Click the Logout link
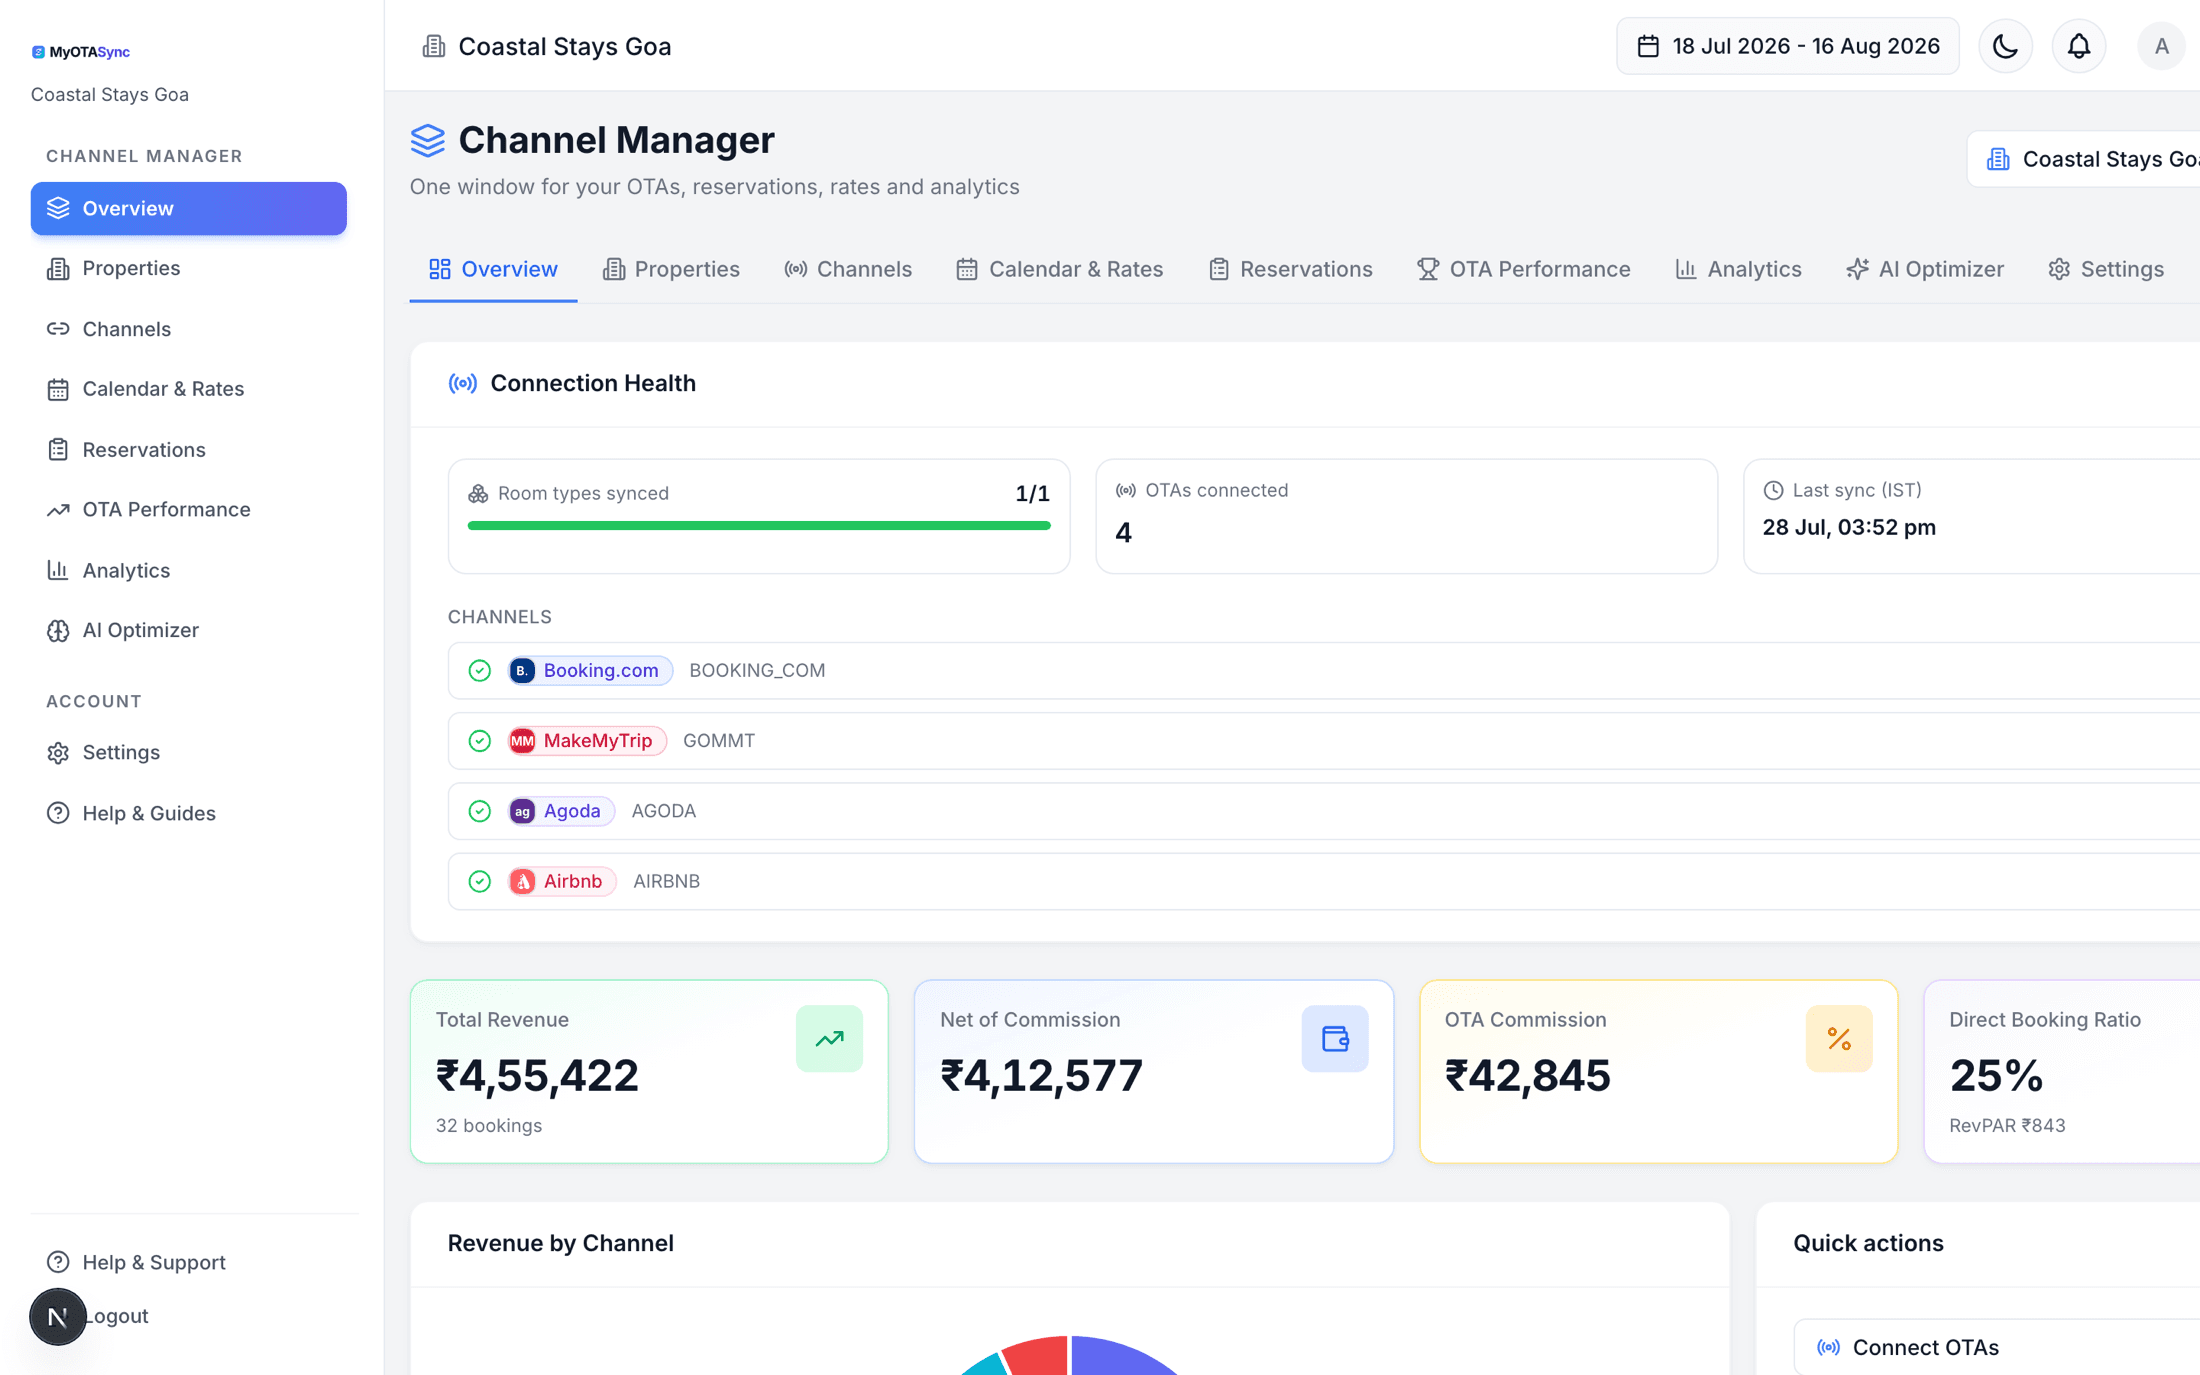The image size is (2200, 1375). click(118, 1316)
